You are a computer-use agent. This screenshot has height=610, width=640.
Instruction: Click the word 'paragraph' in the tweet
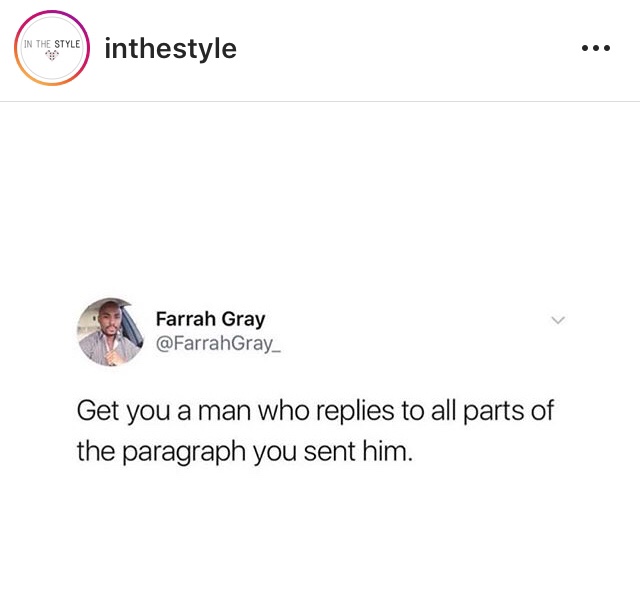click(184, 453)
